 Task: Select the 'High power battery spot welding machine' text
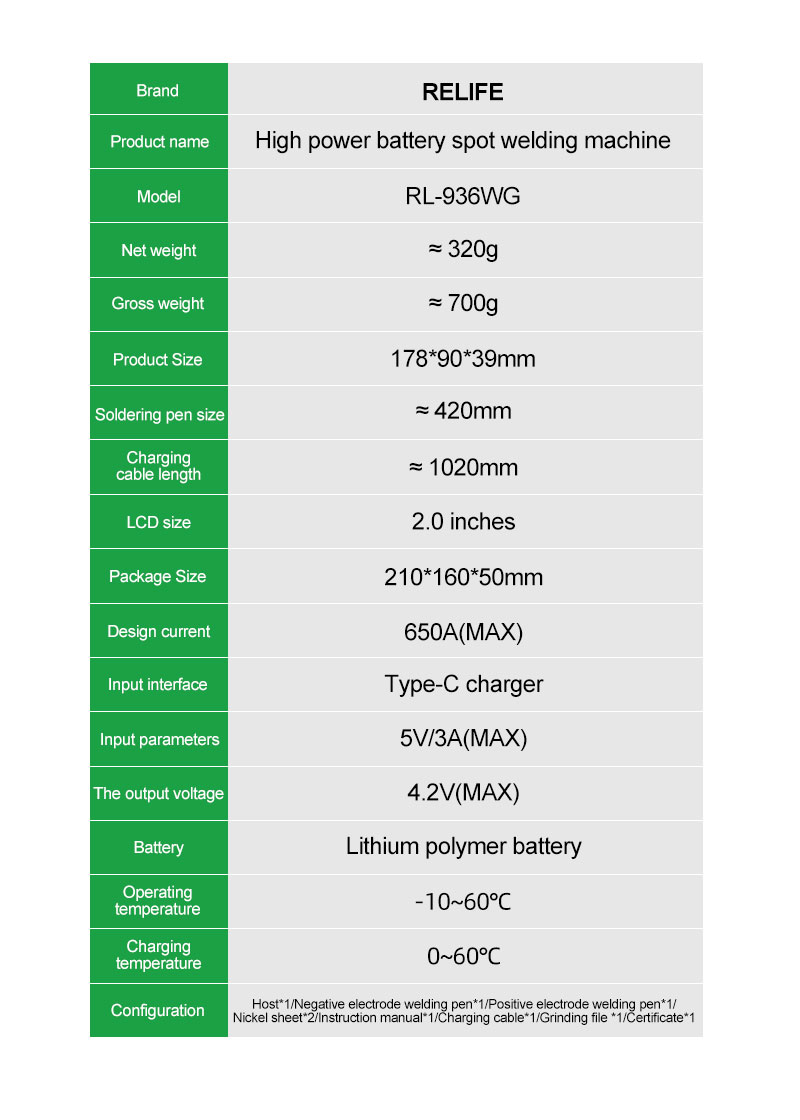(462, 141)
